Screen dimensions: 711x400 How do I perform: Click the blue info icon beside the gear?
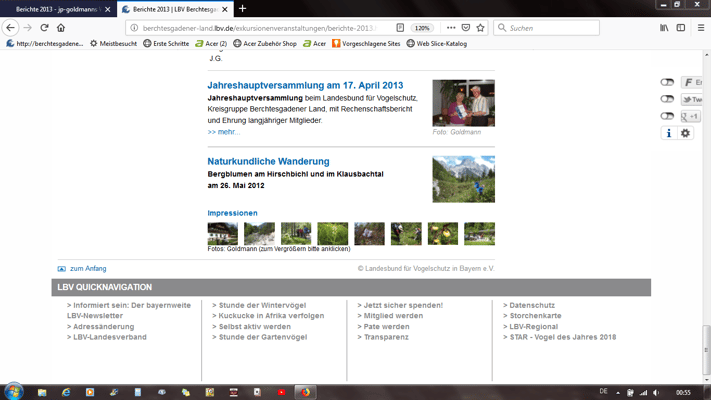click(669, 133)
